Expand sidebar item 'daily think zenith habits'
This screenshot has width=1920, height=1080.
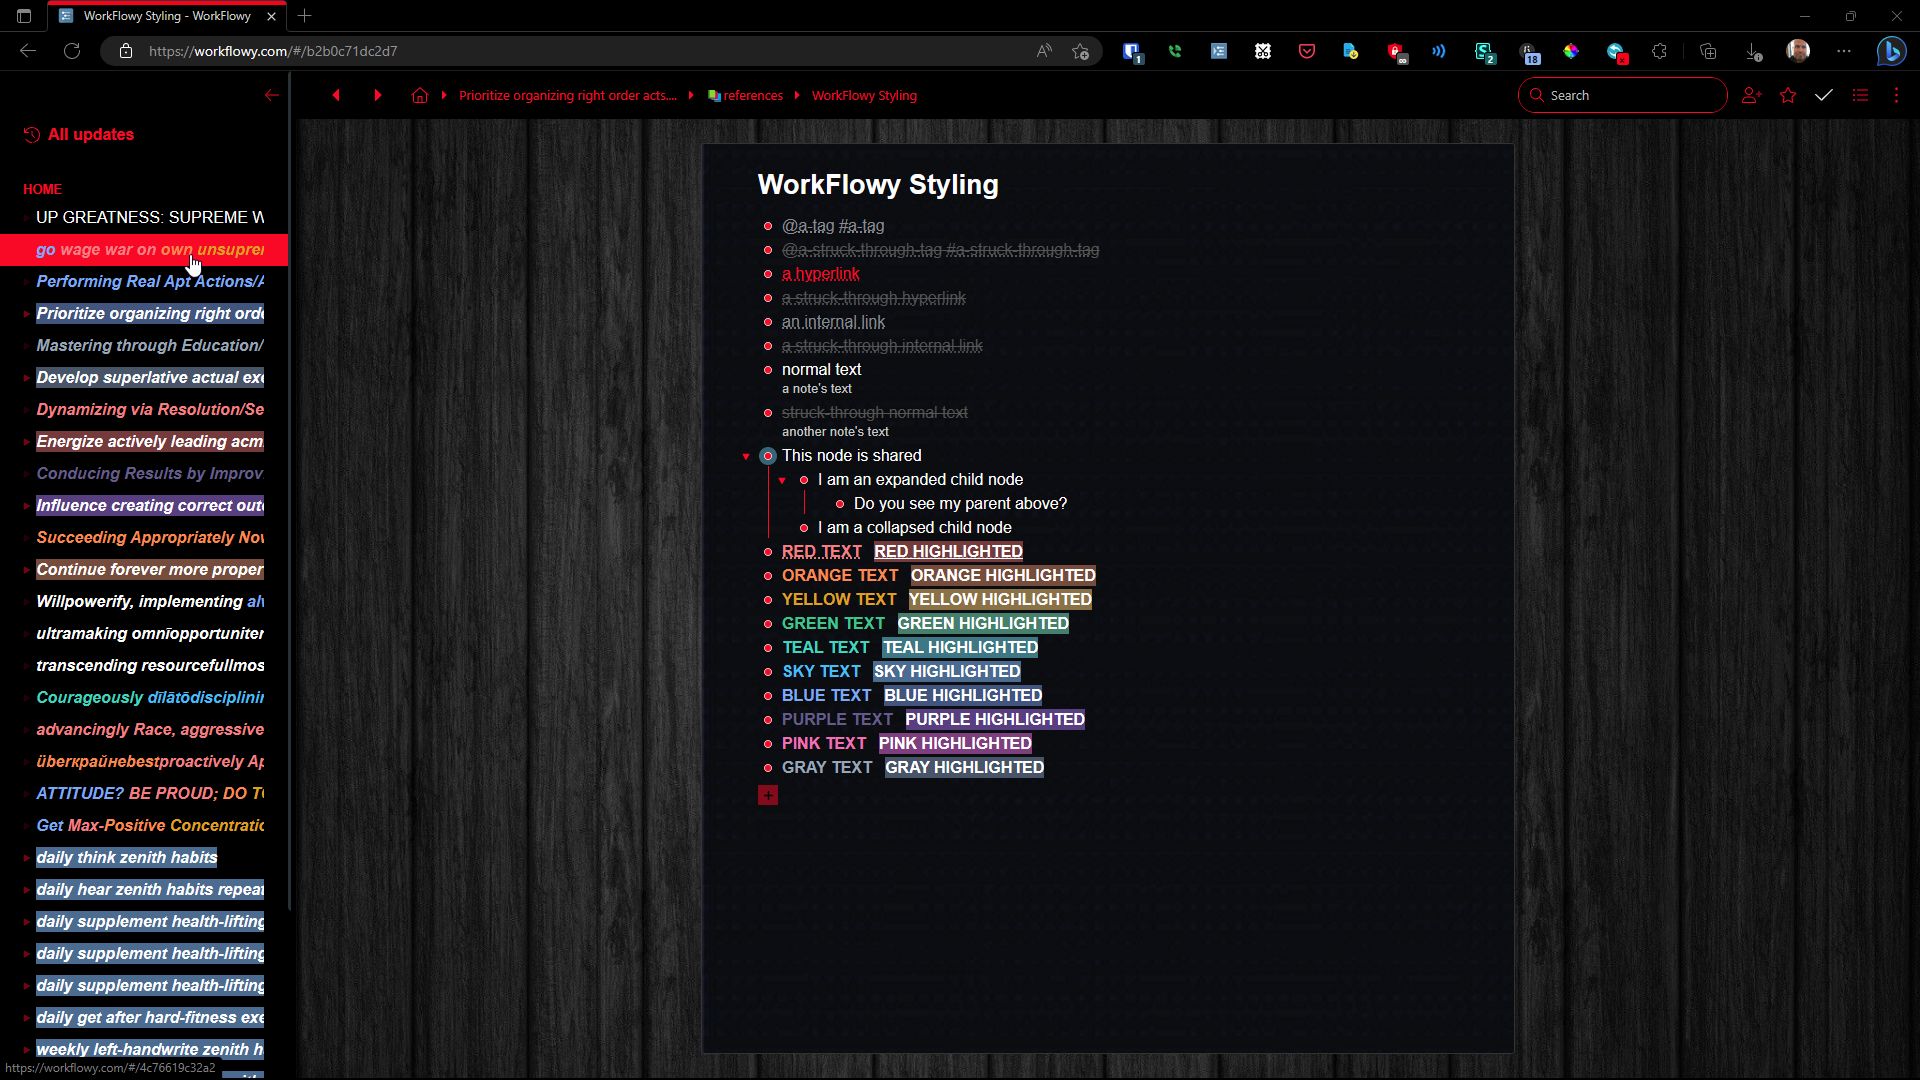click(26, 858)
